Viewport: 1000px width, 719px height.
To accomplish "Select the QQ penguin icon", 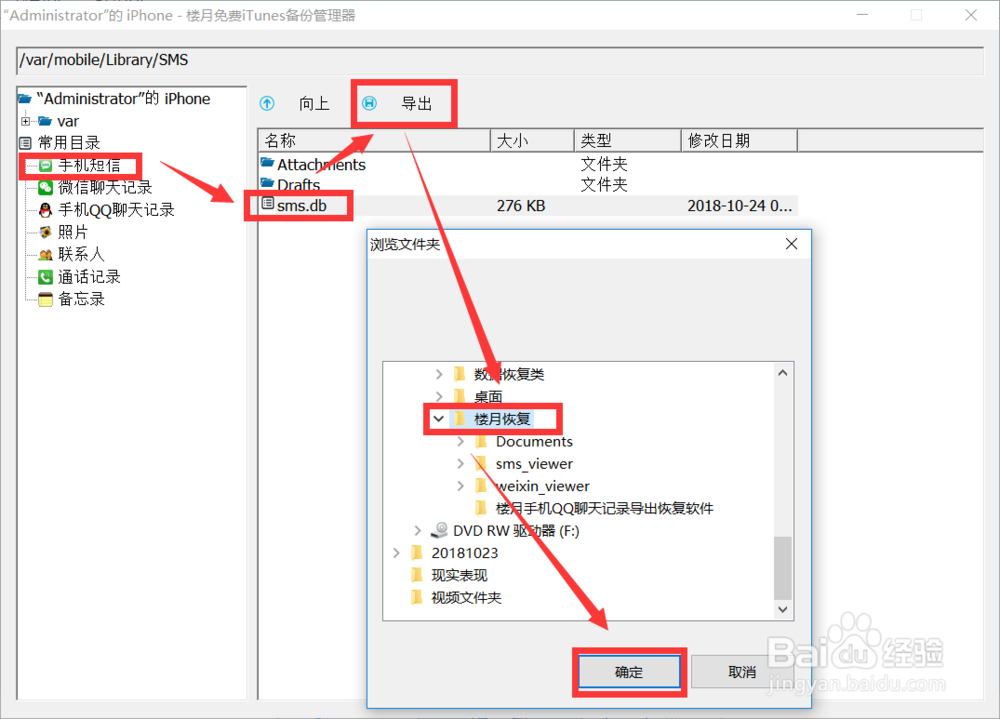I will (45, 210).
